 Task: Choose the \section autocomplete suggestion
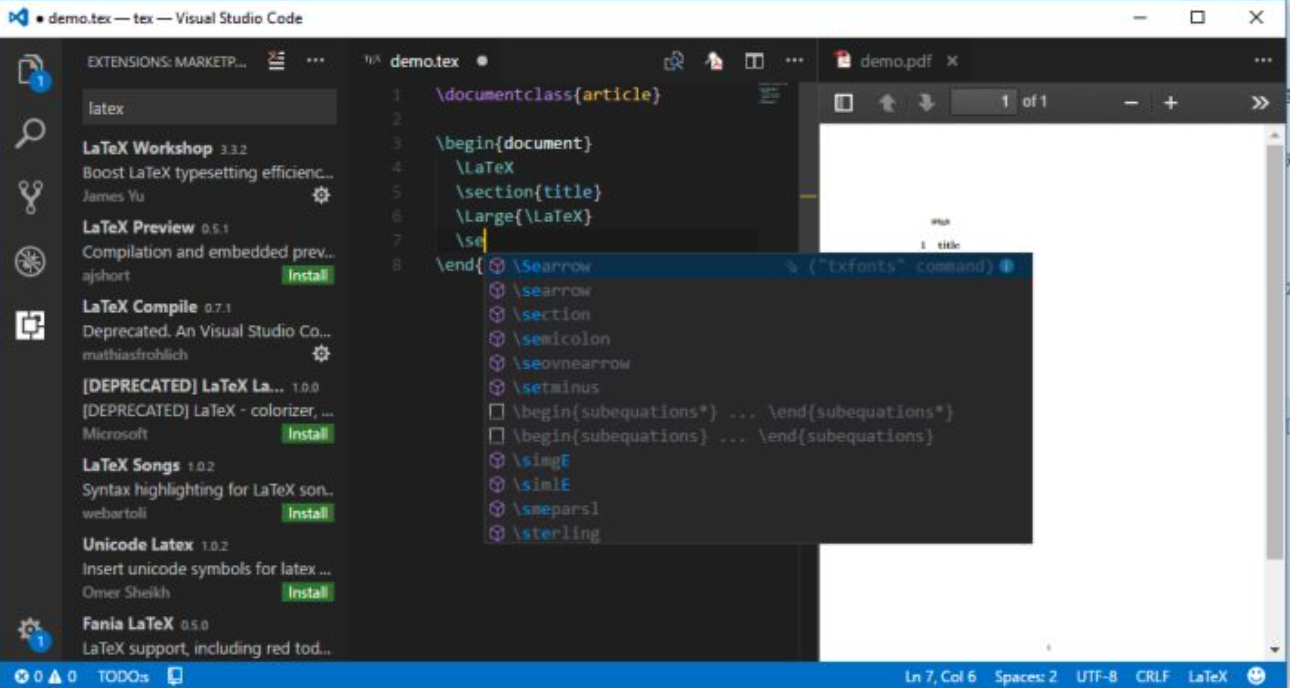758,314
